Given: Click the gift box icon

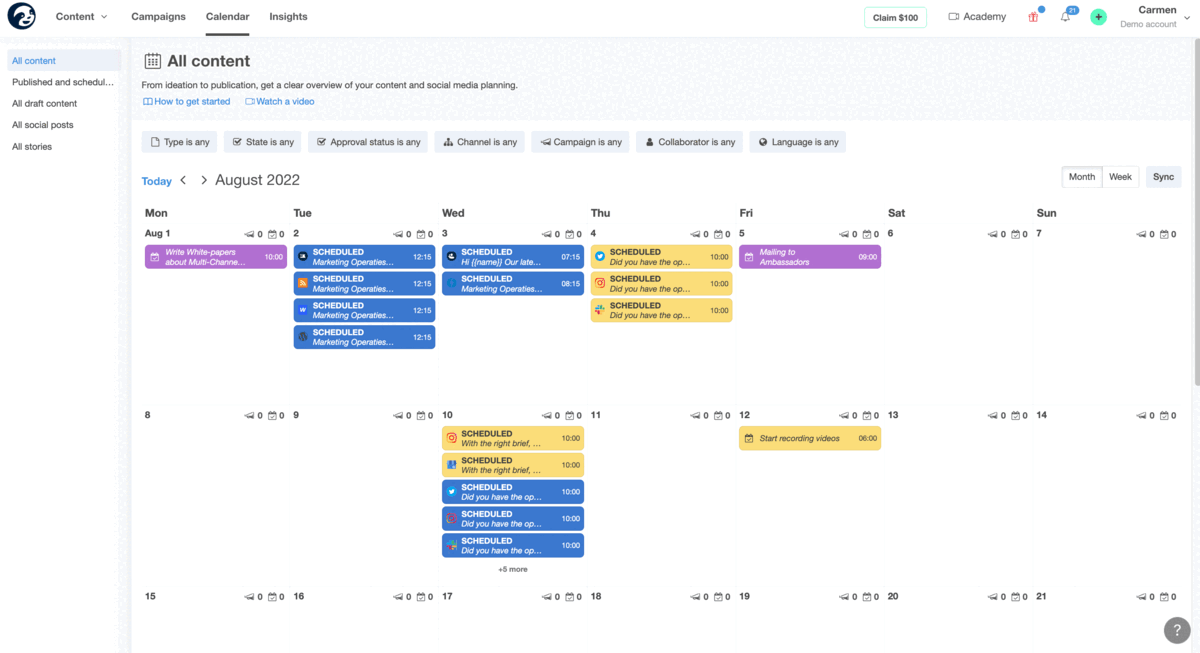Looking at the screenshot, I should point(1033,17).
